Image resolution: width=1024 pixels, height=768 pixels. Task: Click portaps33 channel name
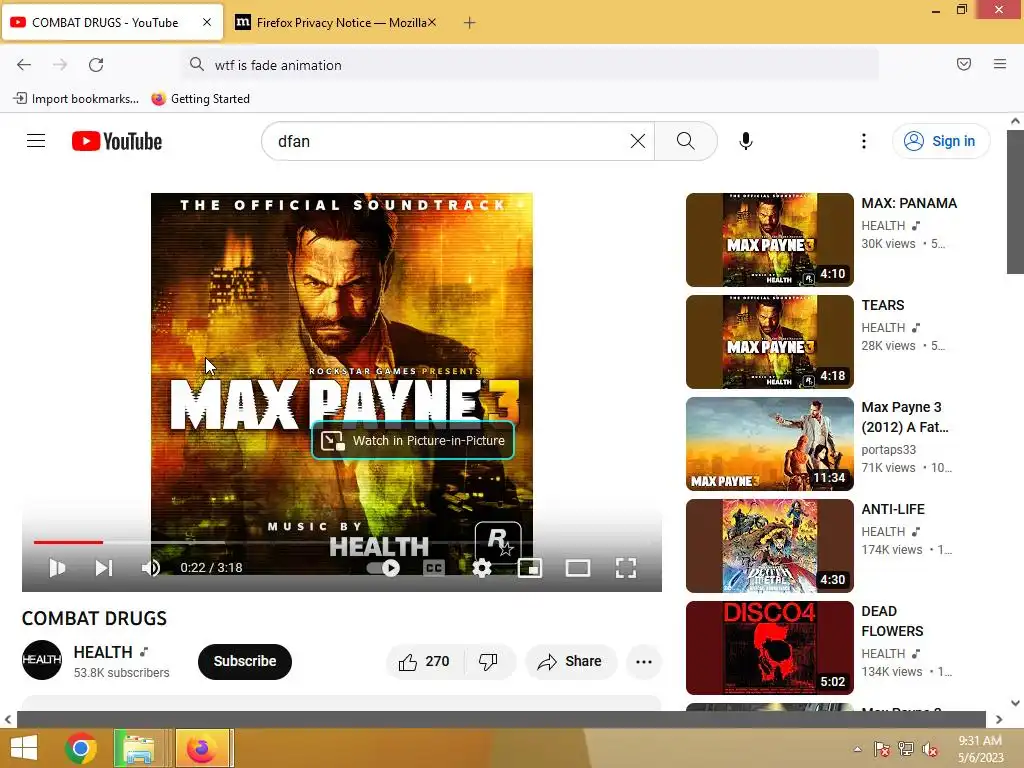pyautogui.click(x=888, y=450)
